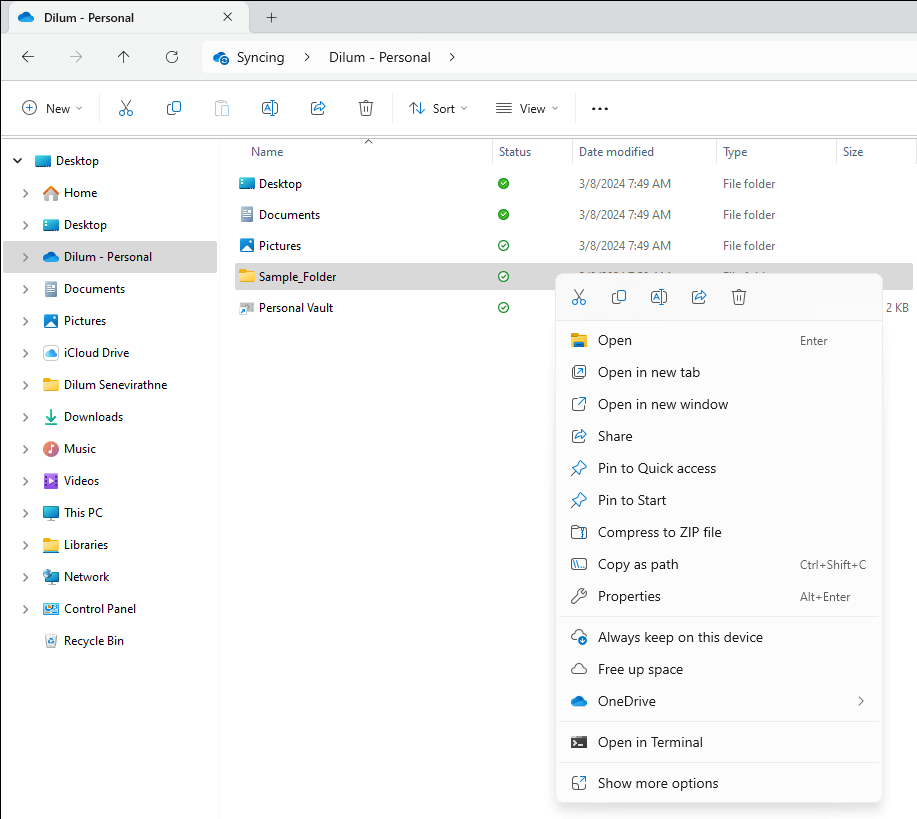Click the Copy icon in the floating context toolbar
This screenshot has width=917, height=819.
coord(618,296)
